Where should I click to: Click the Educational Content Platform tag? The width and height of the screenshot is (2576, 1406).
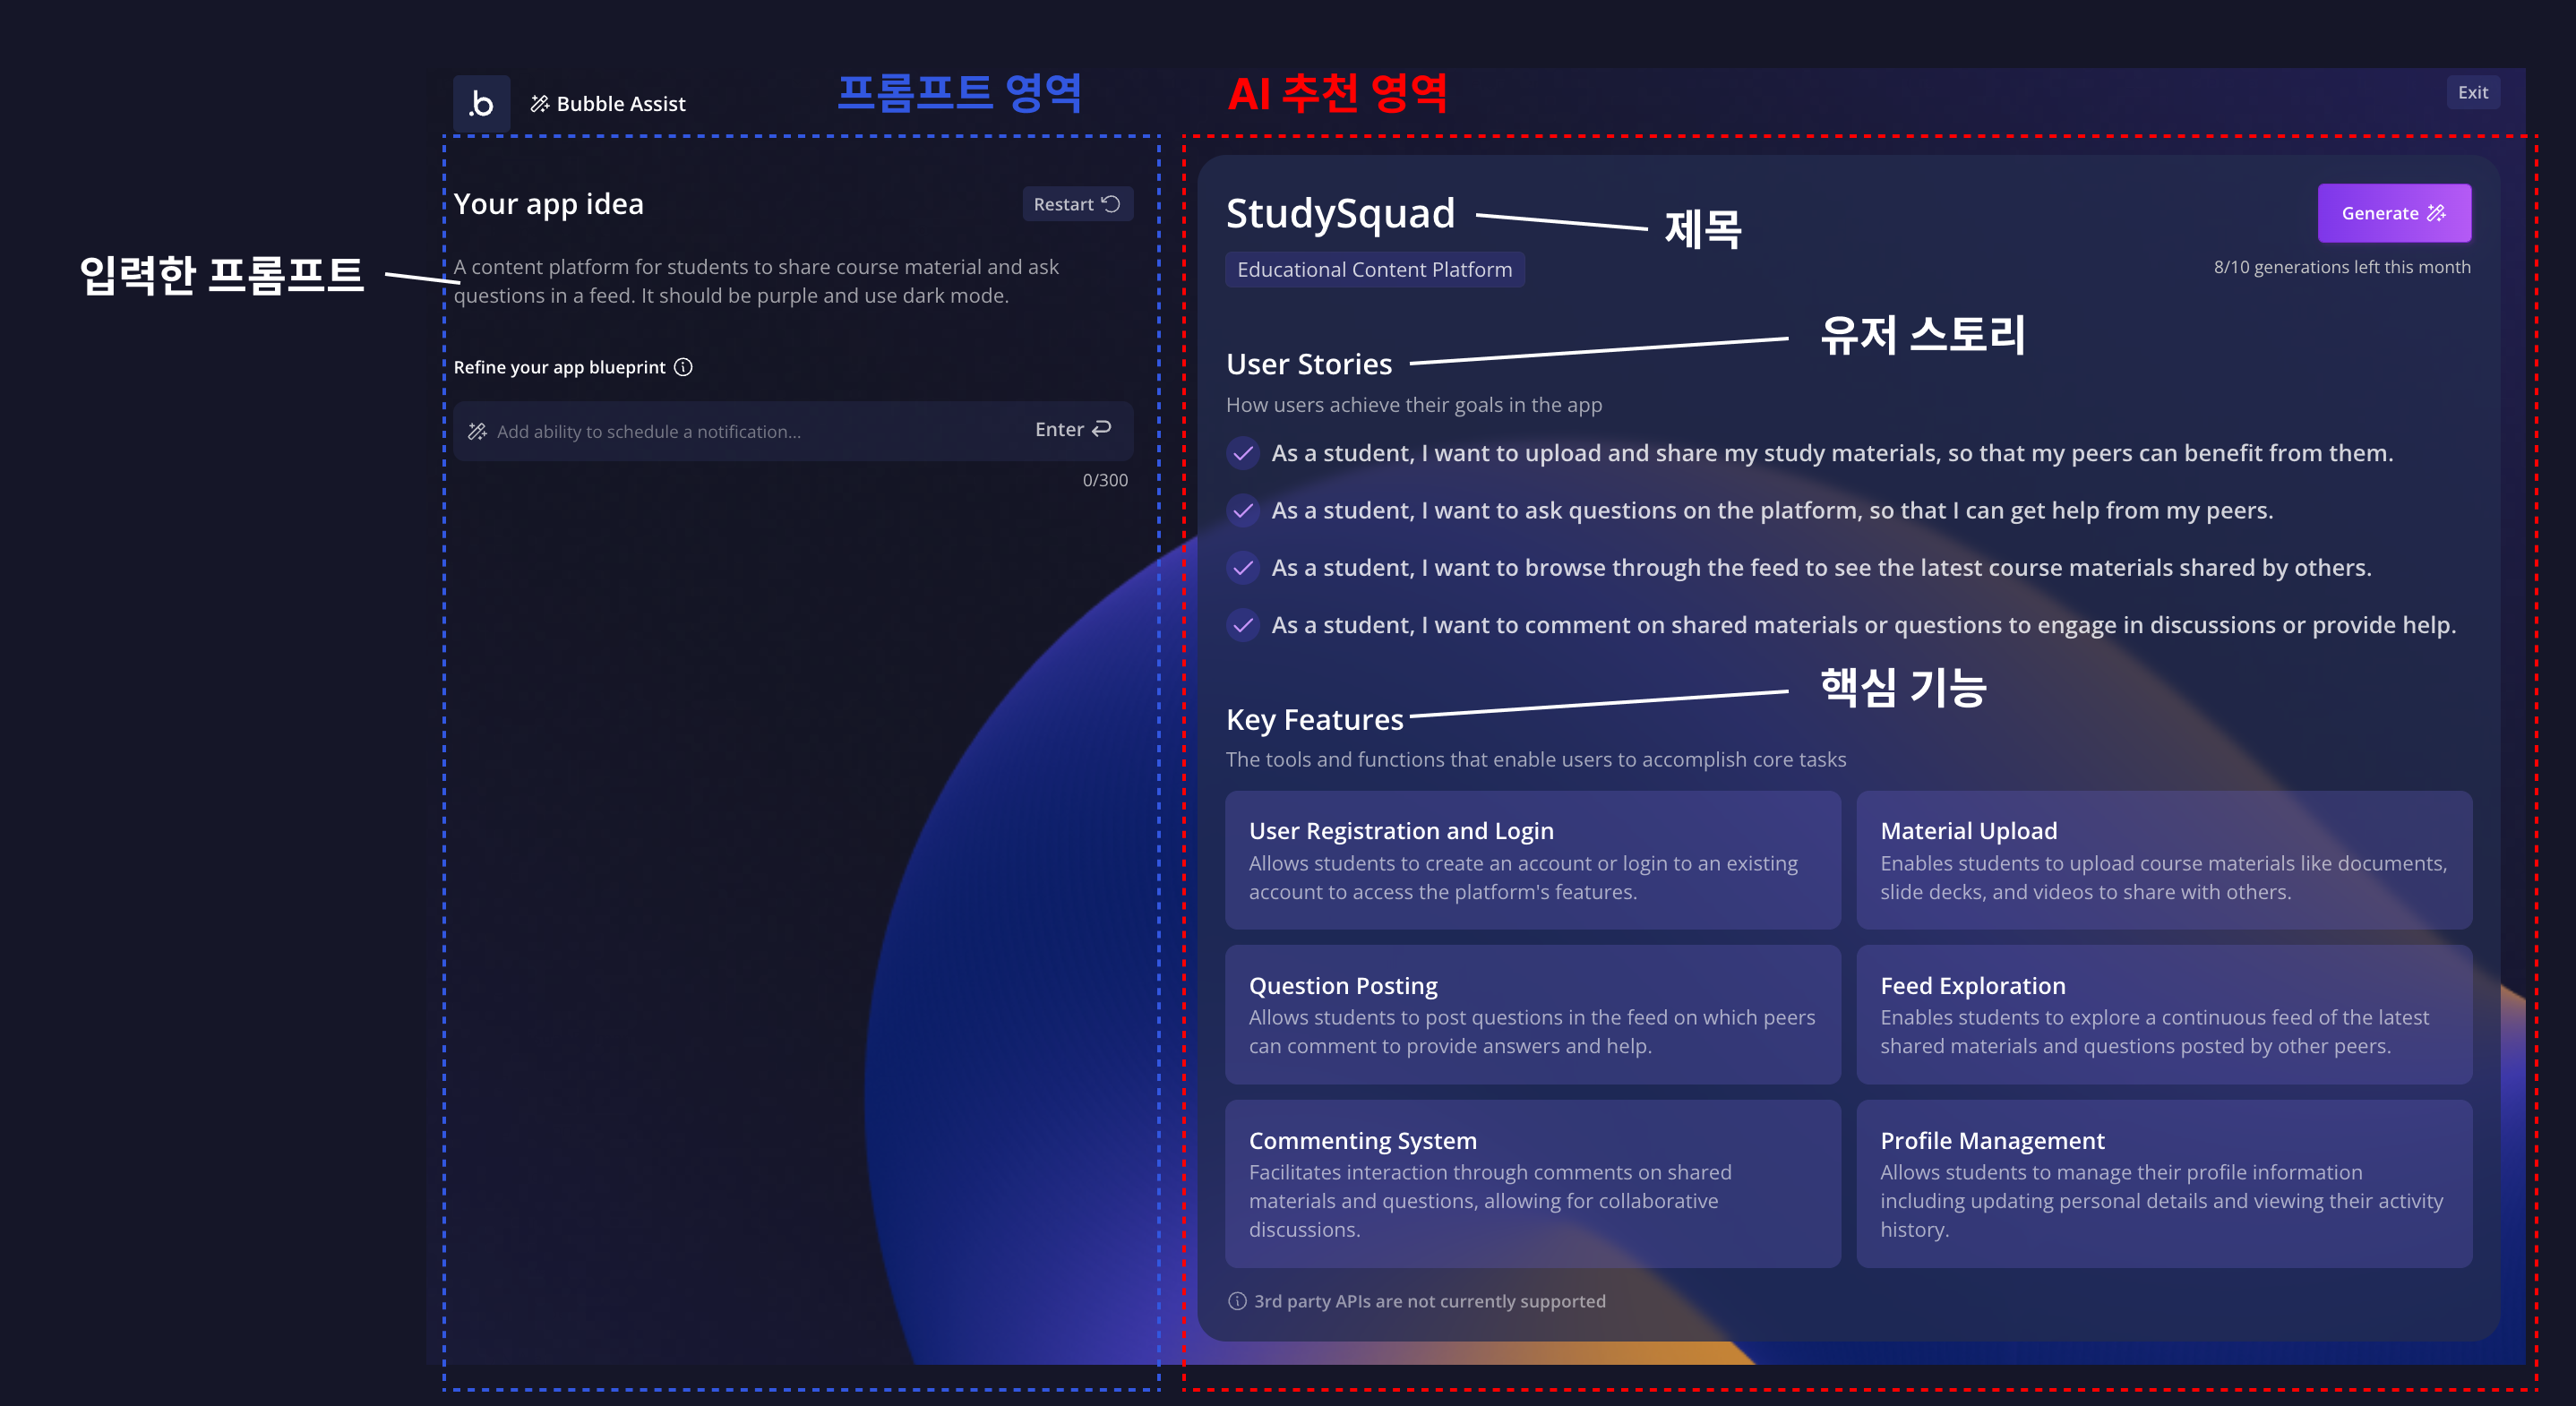click(1374, 270)
